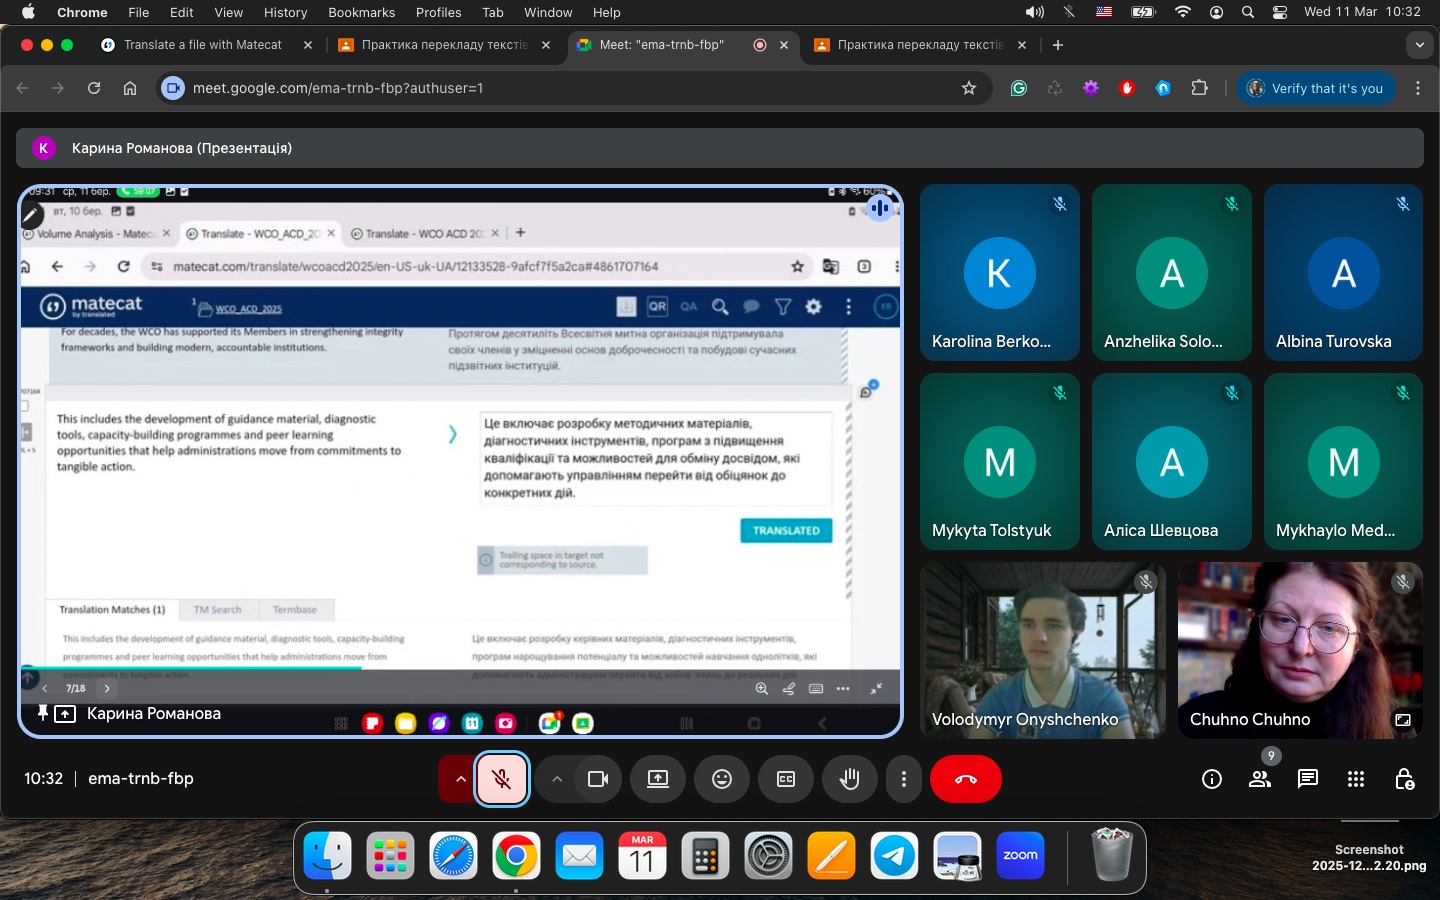1440x900 pixels.
Task: Send a reaction with the emoji icon
Action: [x=722, y=779]
